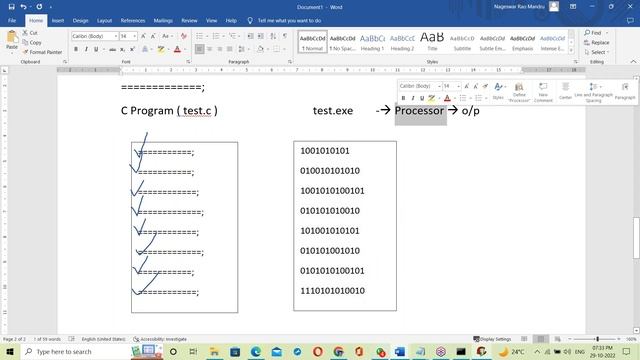This screenshot has width=640, height=360.
Task: Toggle Underline in the ribbon Font group
Action: [96, 49]
